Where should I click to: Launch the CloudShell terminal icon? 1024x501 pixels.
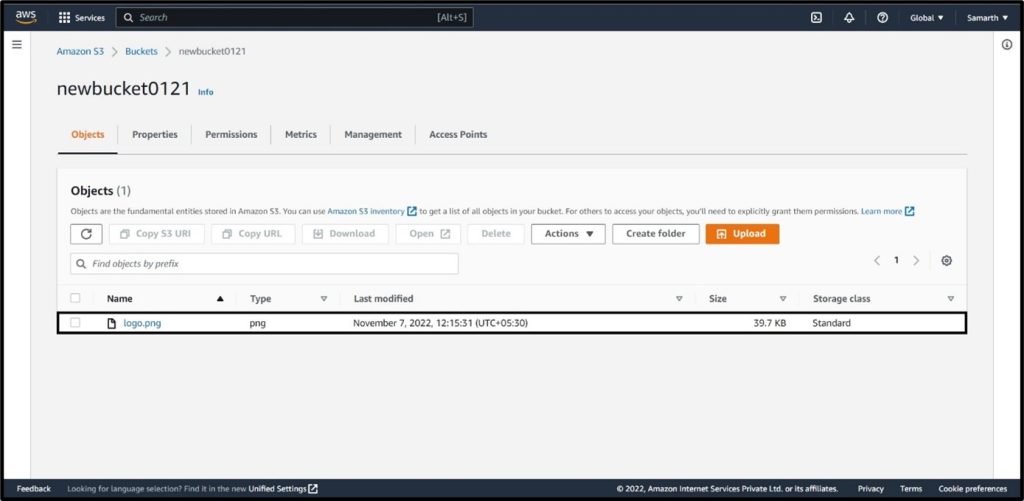816,18
